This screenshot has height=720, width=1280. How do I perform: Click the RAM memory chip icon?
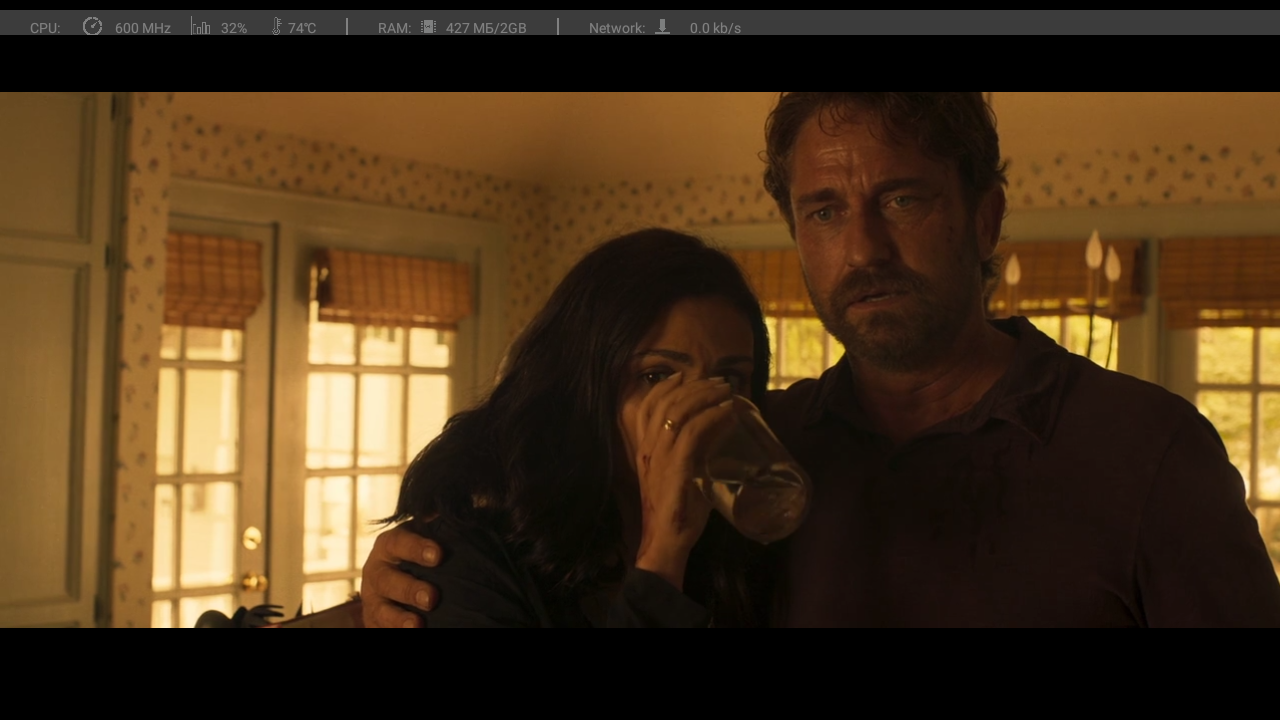coord(428,27)
